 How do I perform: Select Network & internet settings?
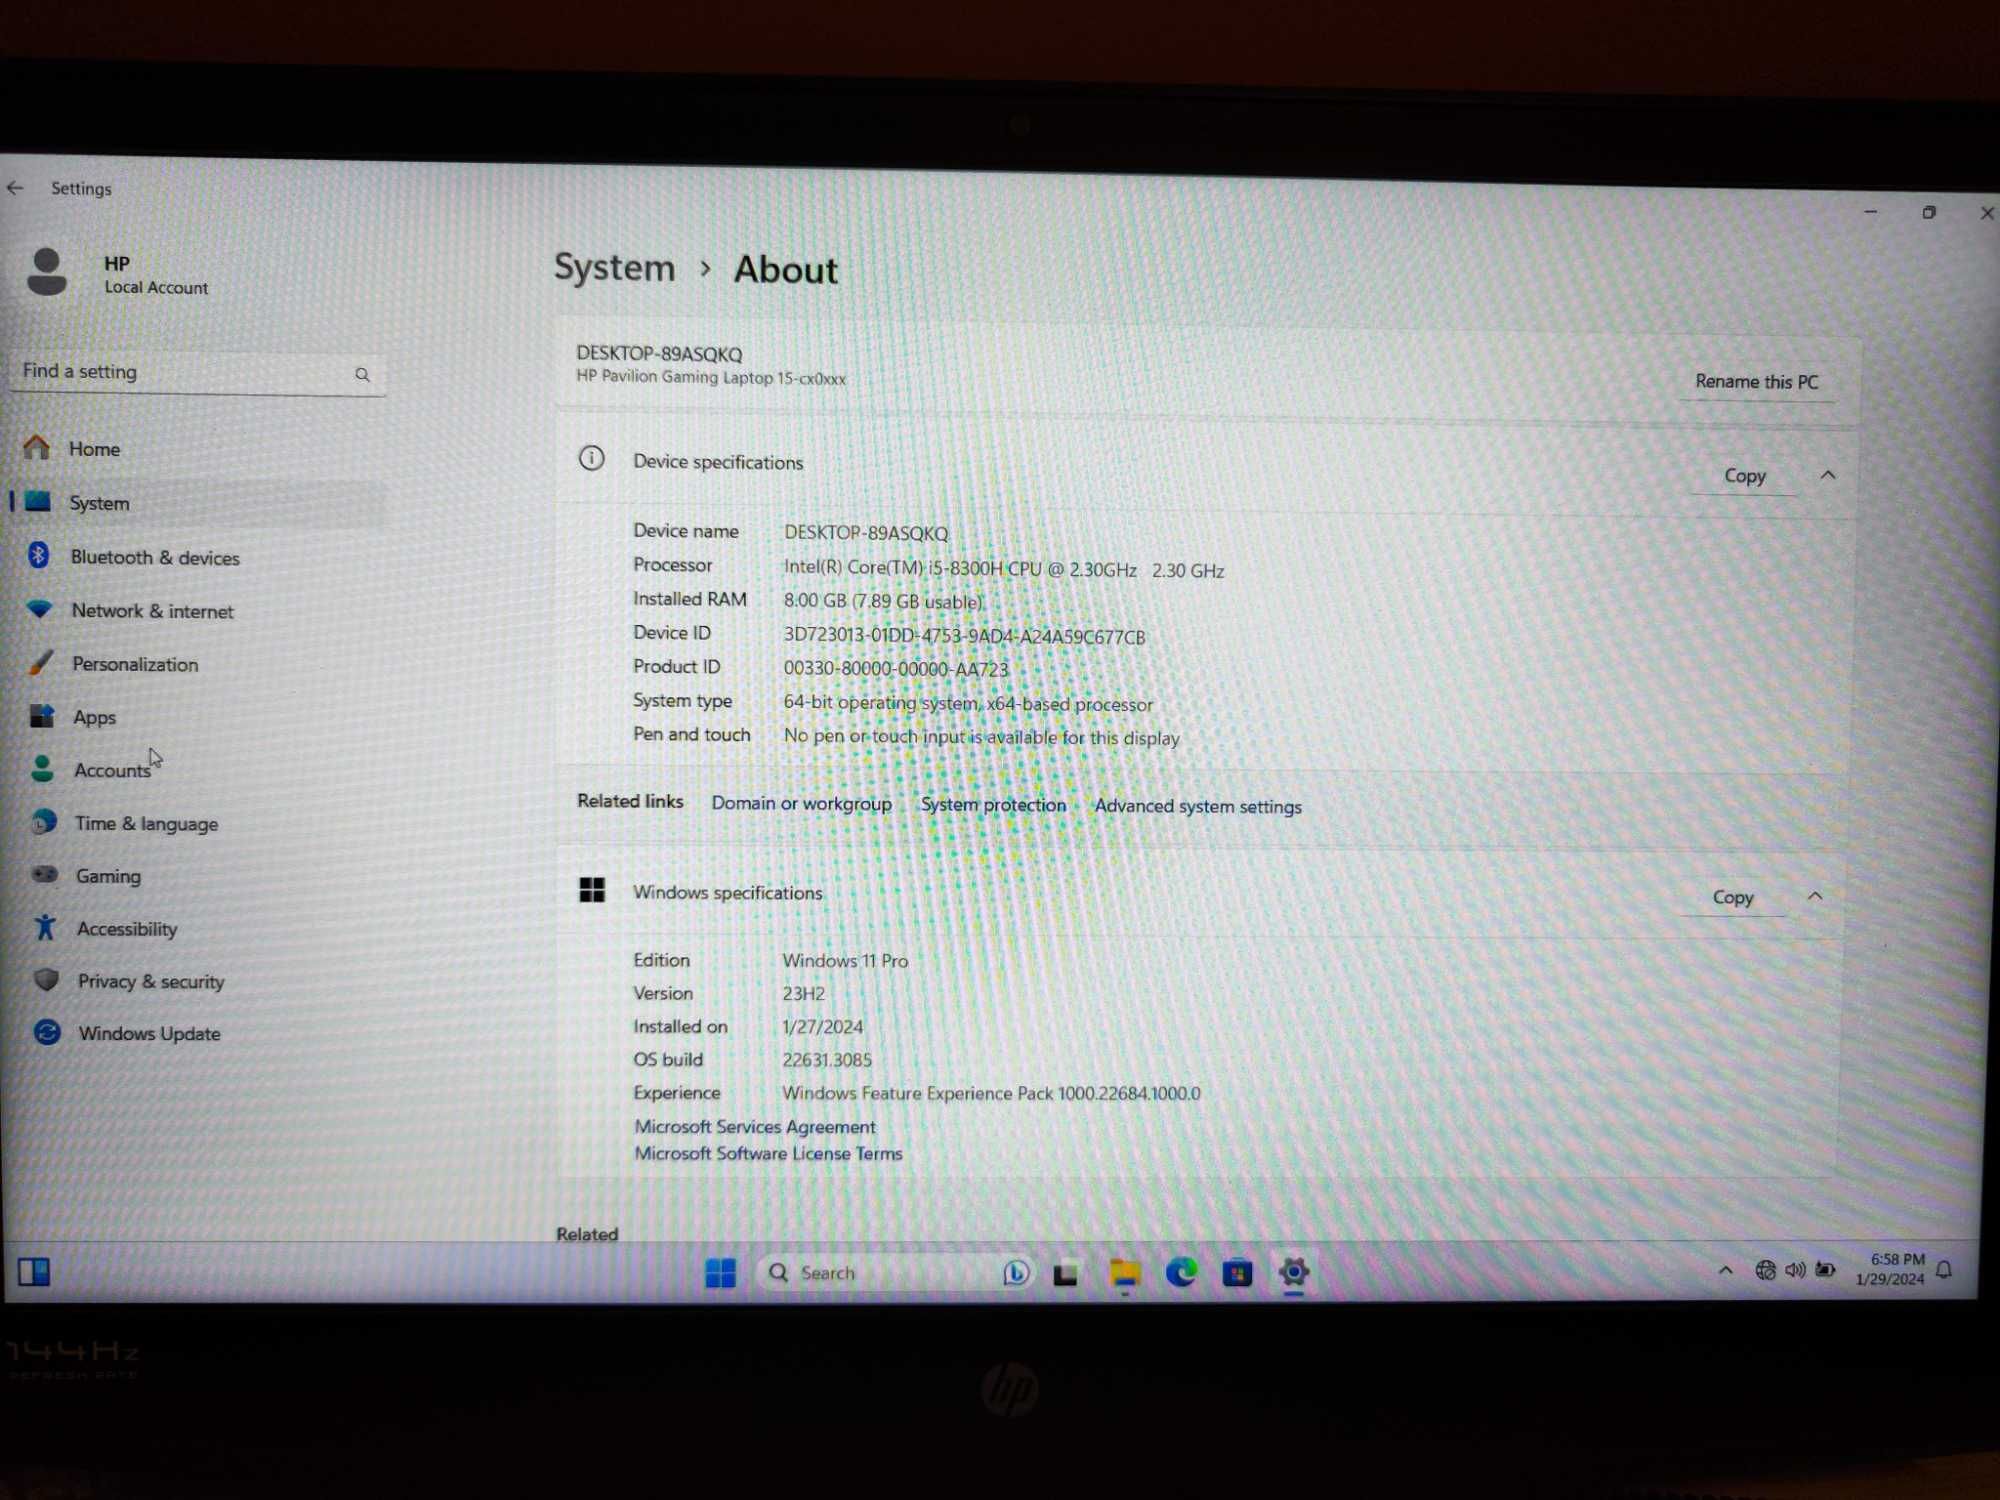[154, 610]
